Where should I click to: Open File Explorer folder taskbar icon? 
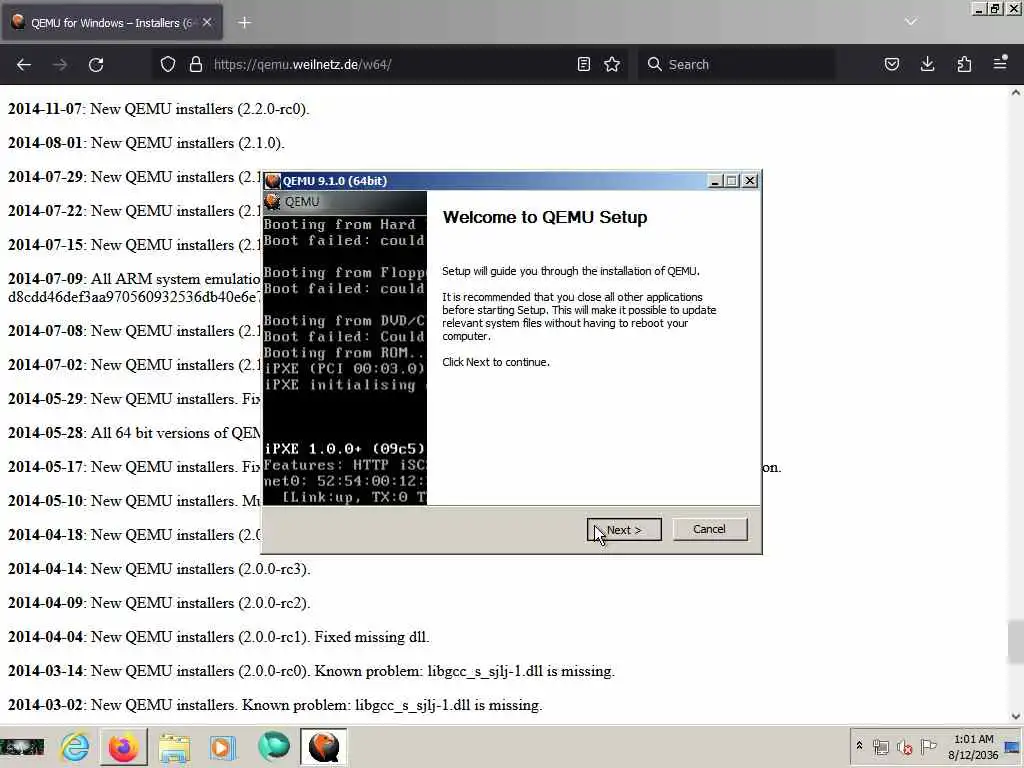[x=174, y=747]
